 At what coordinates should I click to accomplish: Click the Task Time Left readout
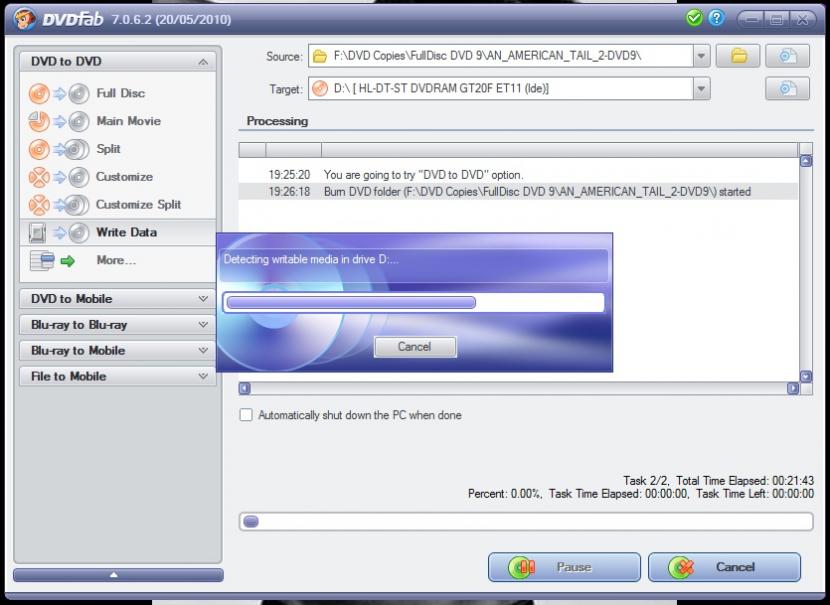755,494
